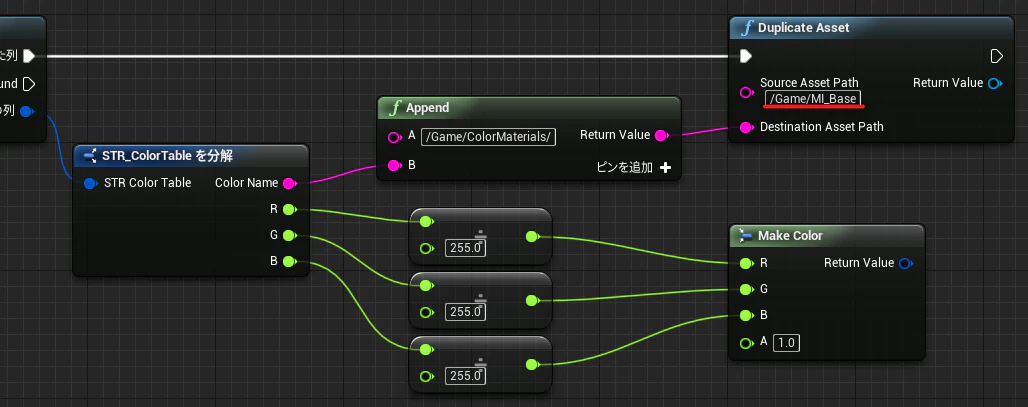Click break node's G output pin

[290, 235]
